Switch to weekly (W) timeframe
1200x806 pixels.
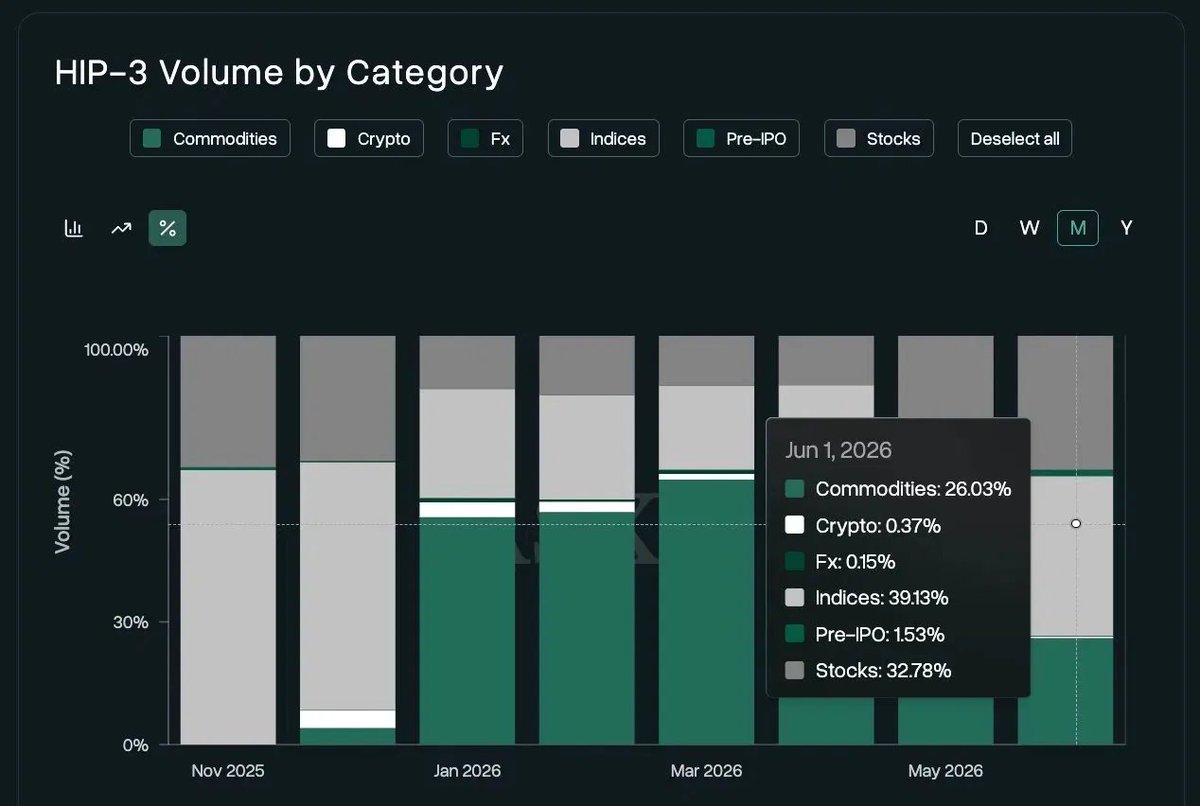click(1029, 228)
